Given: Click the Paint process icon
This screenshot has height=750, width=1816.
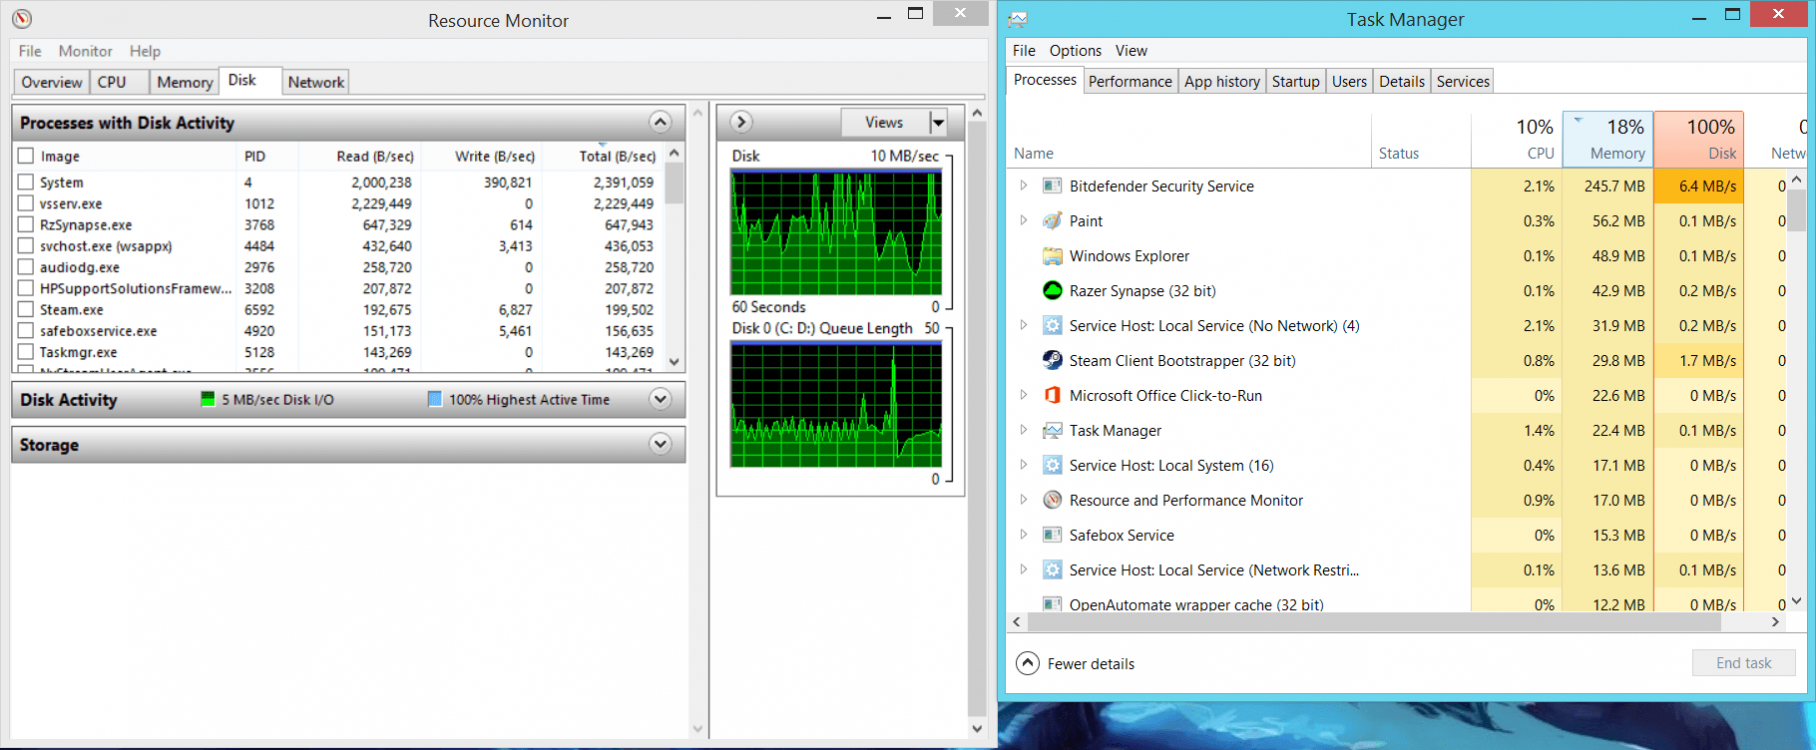Looking at the screenshot, I should click(x=1052, y=221).
